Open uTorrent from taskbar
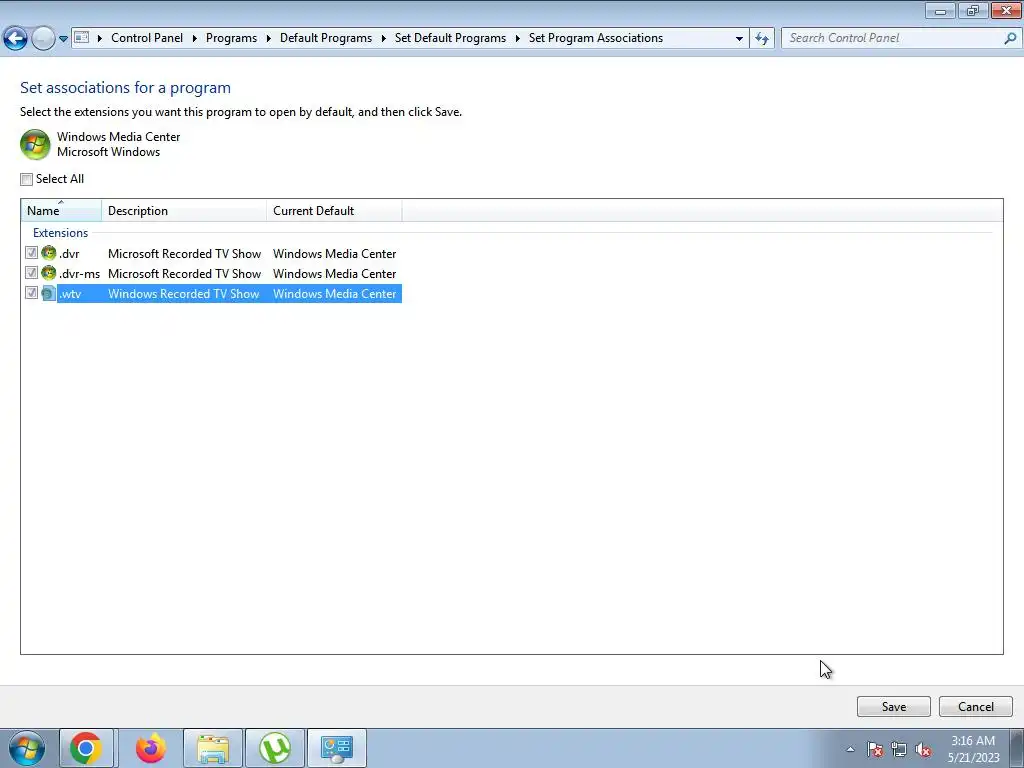1024x768 pixels. tap(275, 748)
